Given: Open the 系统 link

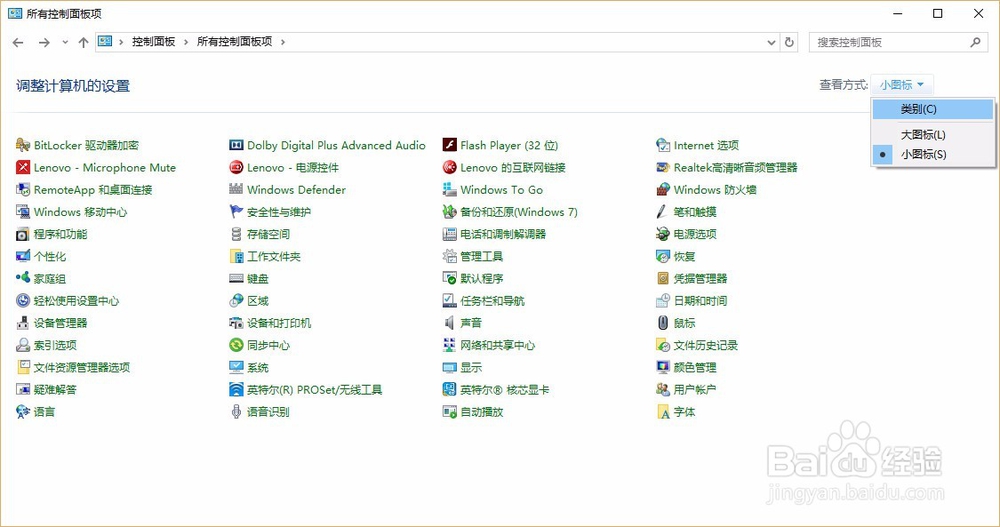Looking at the screenshot, I should (258, 367).
